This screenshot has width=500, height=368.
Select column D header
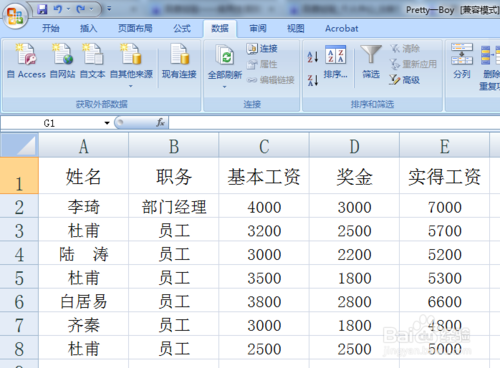(354, 146)
